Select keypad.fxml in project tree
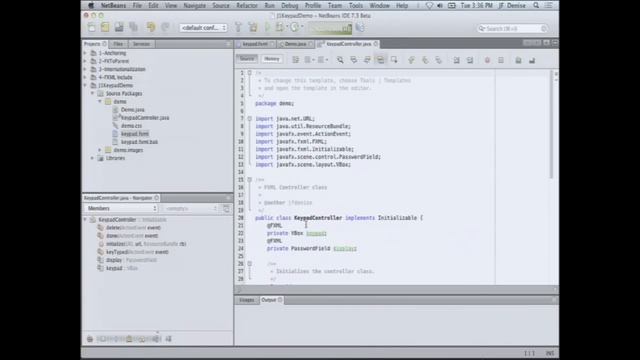The width and height of the screenshot is (640, 360). [x=135, y=134]
